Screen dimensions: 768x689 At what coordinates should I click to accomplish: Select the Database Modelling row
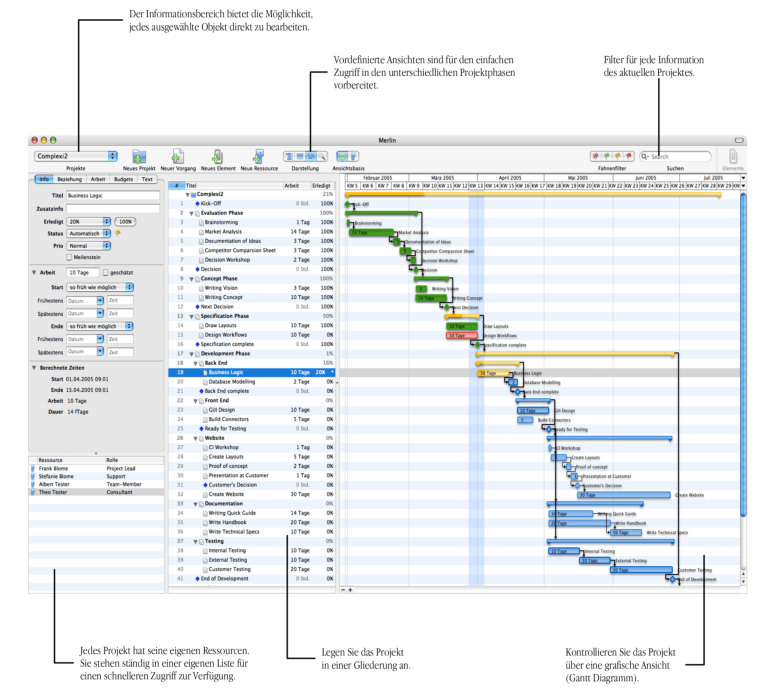click(x=252, y=382)
